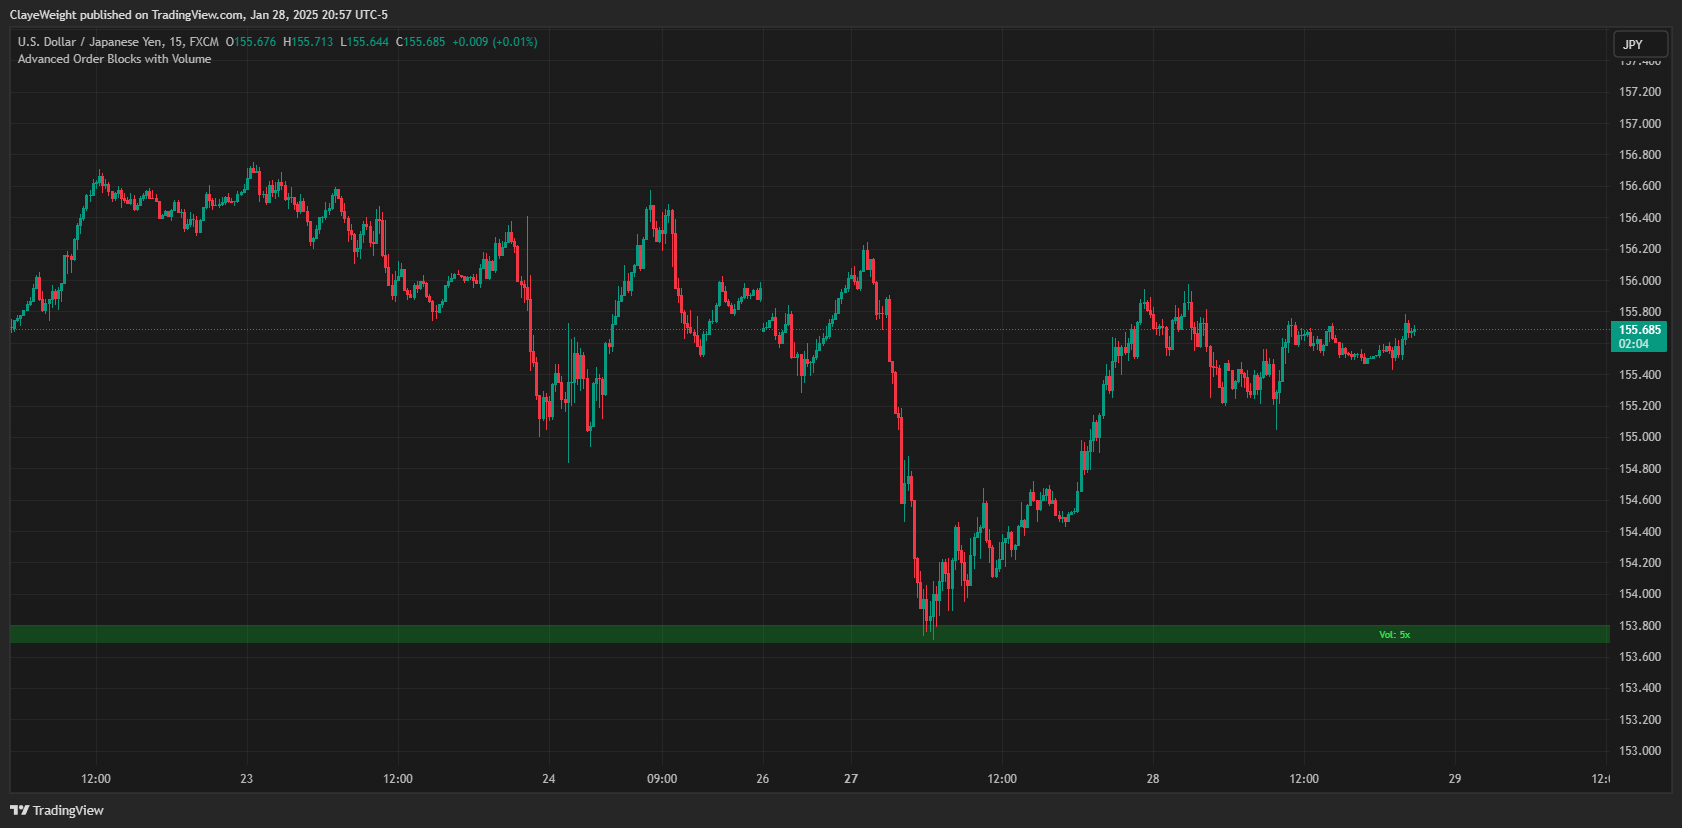Click the 29 date label on time axis

pos(1455,778)
